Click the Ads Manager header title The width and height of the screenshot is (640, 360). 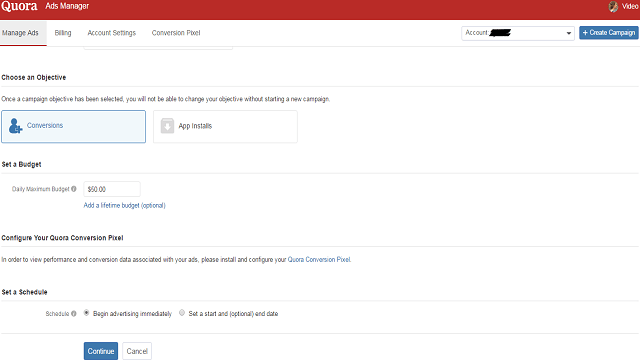click(67, 6)
